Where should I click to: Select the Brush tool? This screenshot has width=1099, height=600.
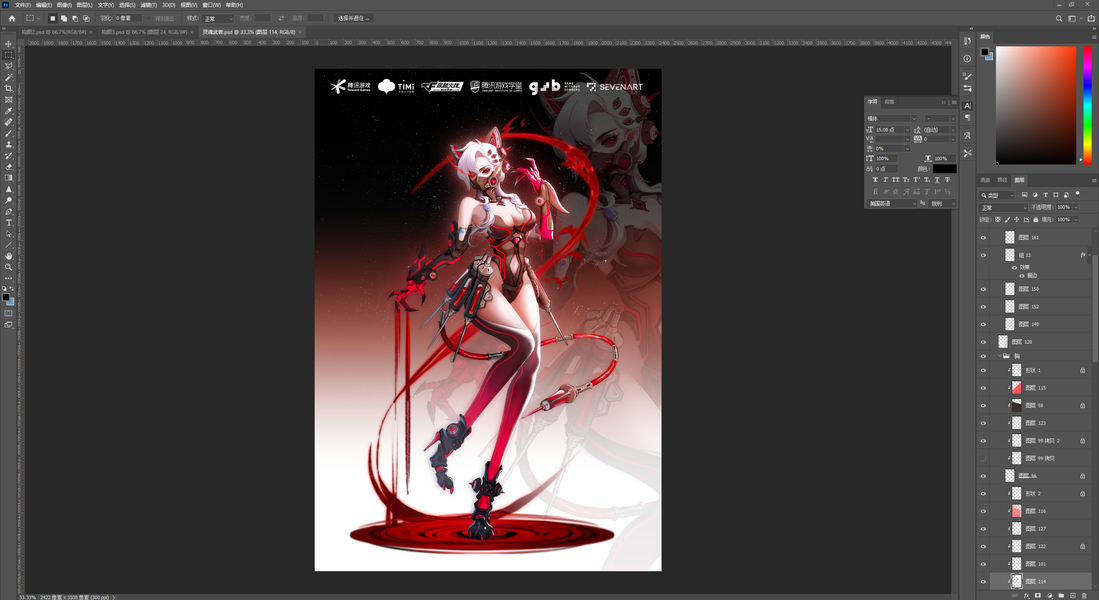click(8, 133)
